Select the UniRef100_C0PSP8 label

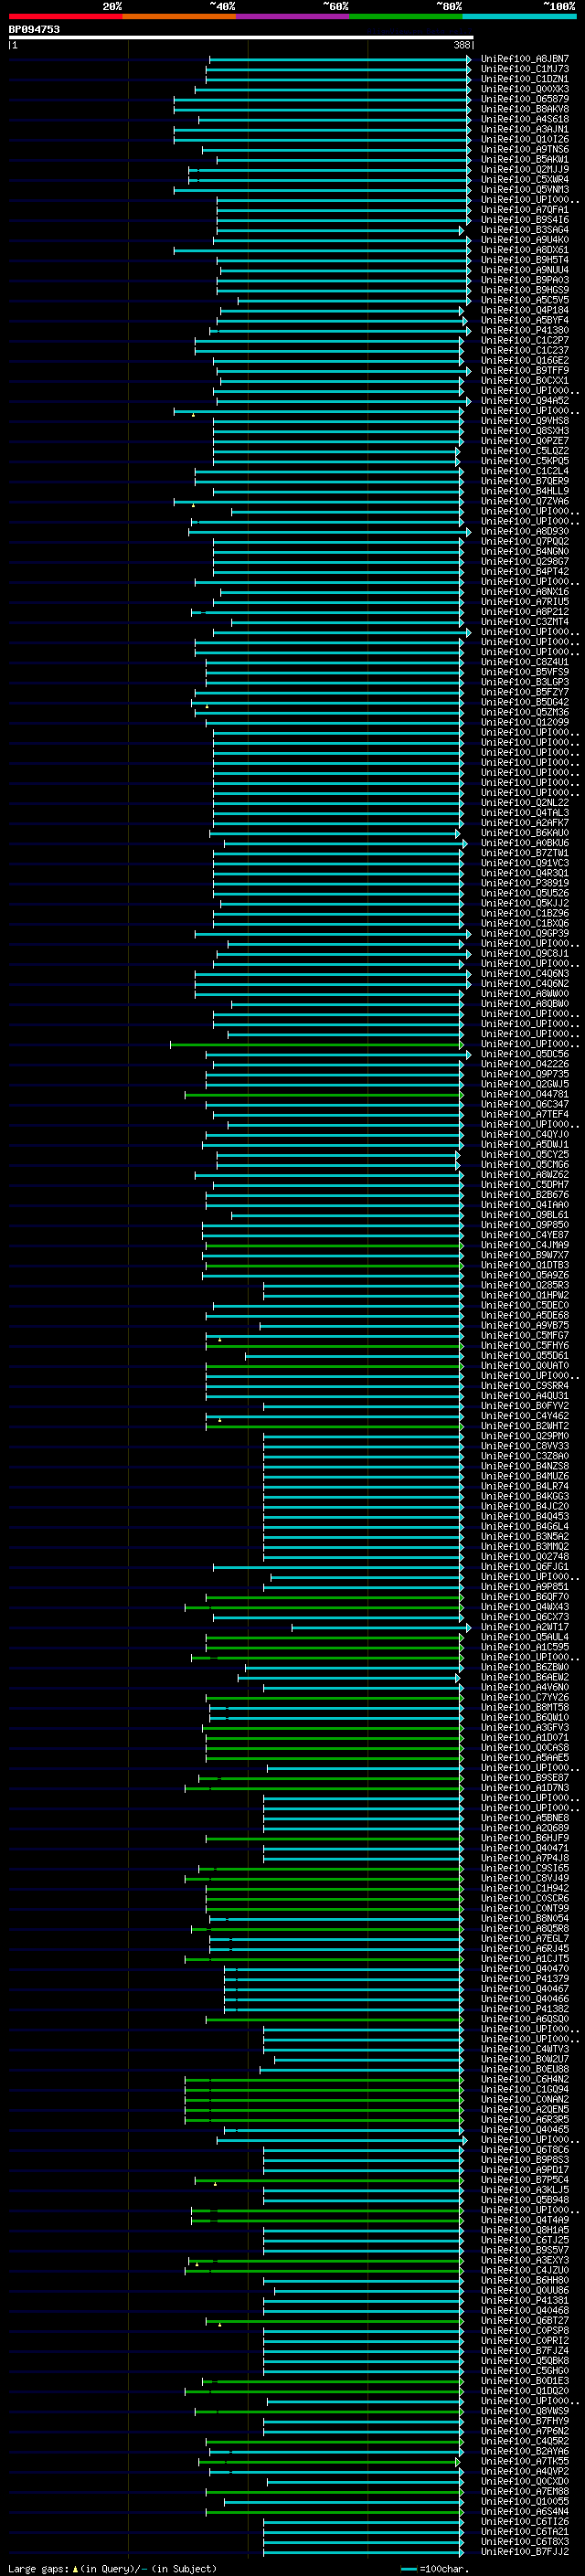point(524,2330)
